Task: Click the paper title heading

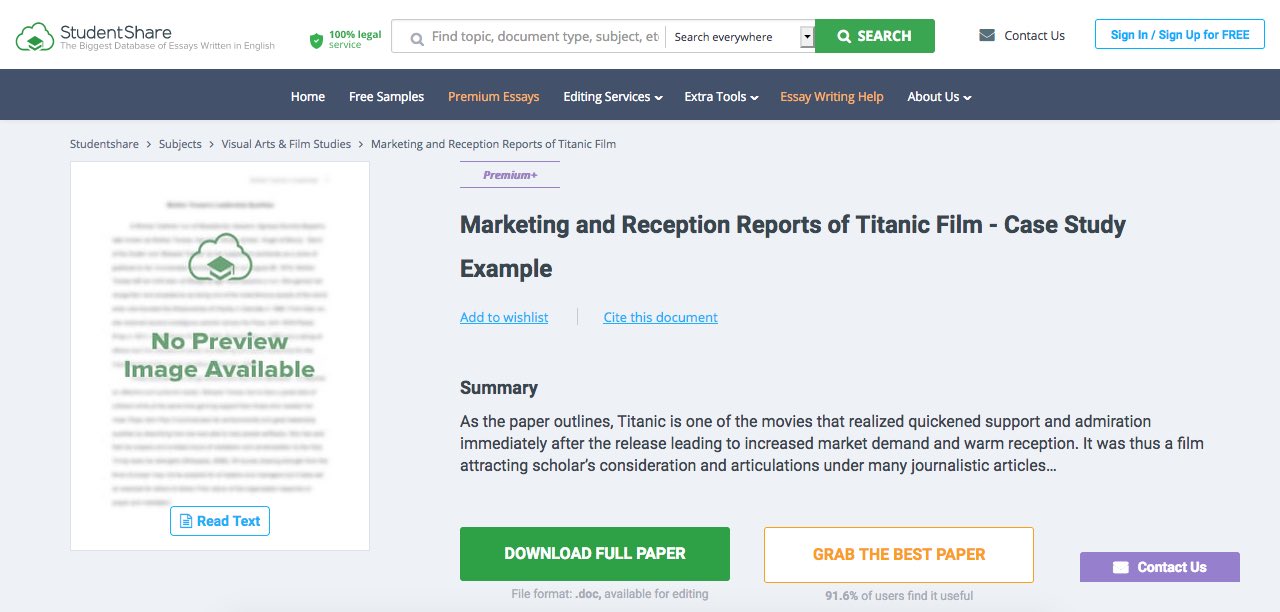Action: click(x=793, y=246)
